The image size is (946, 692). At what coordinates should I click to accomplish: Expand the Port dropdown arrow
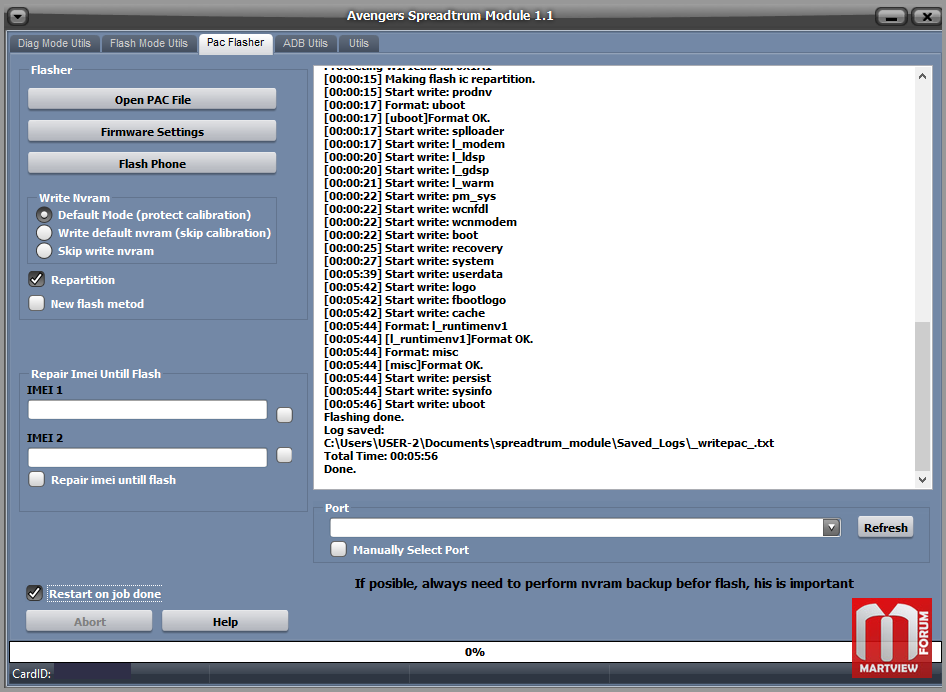pos(831,528)
